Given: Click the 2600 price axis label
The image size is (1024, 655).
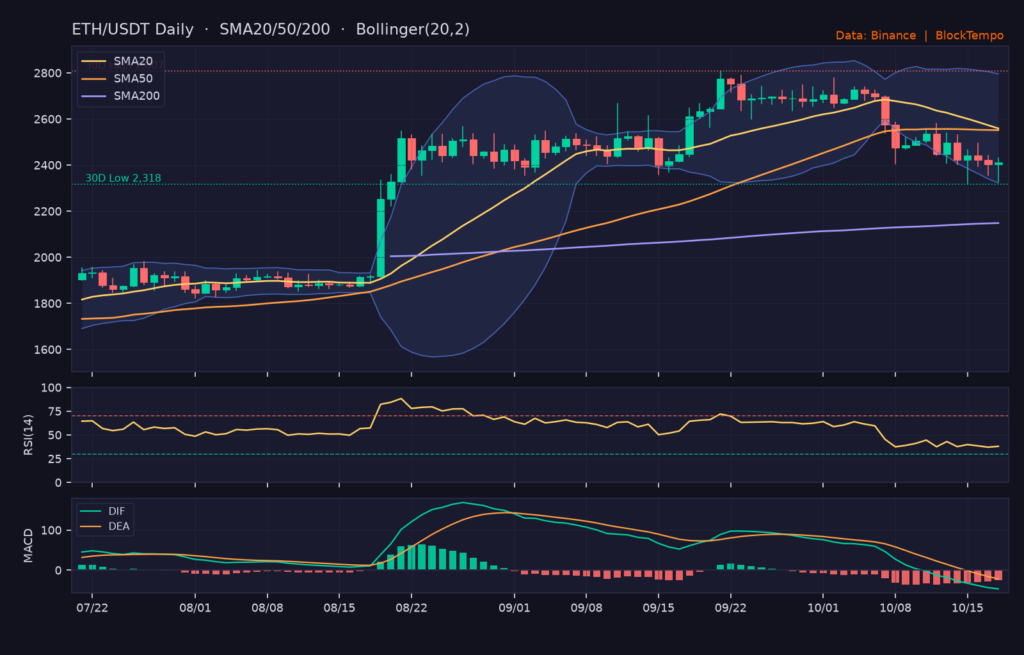Looking at the screenshot, I should [48, 119].
